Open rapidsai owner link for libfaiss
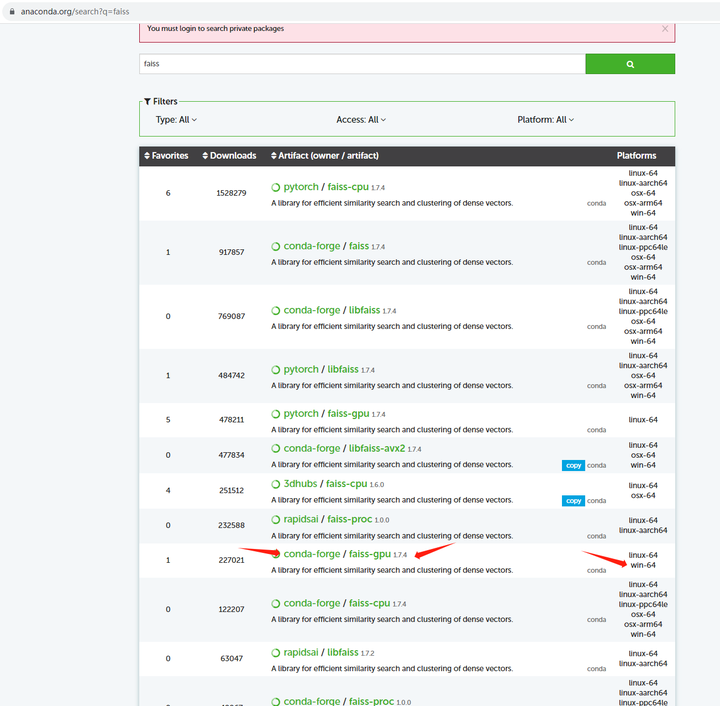720x706 pixels. (x=301, y=652)
